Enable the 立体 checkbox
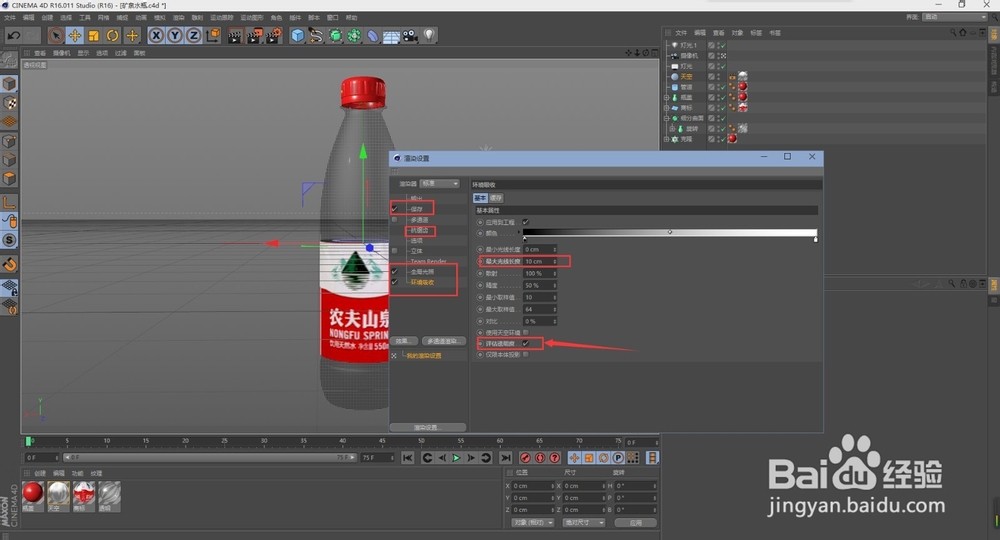Screen dimensions: 1000x540 [394, 251]
